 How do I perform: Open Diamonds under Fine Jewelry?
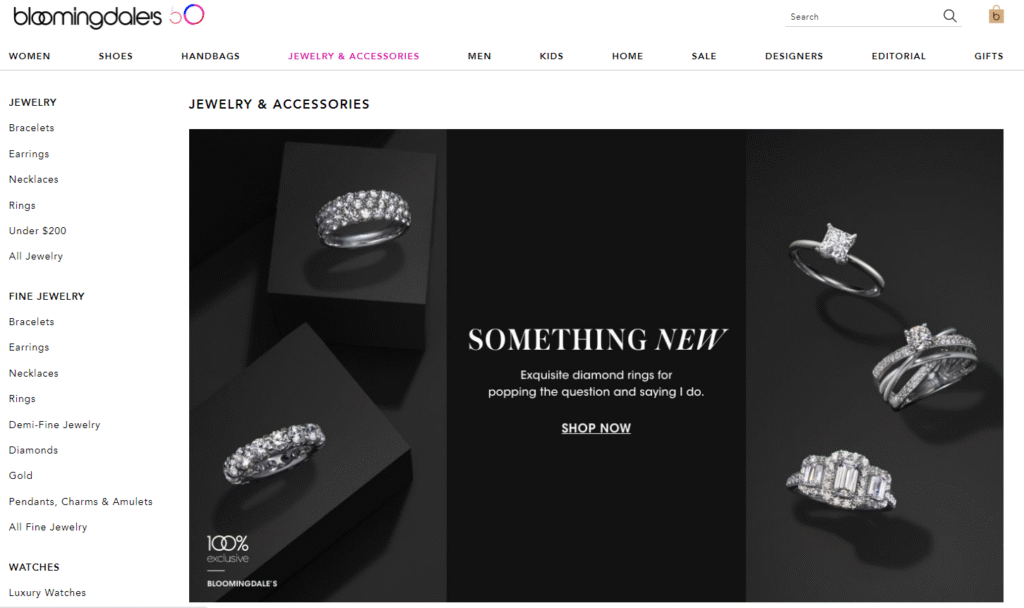[x=33, y=450]
